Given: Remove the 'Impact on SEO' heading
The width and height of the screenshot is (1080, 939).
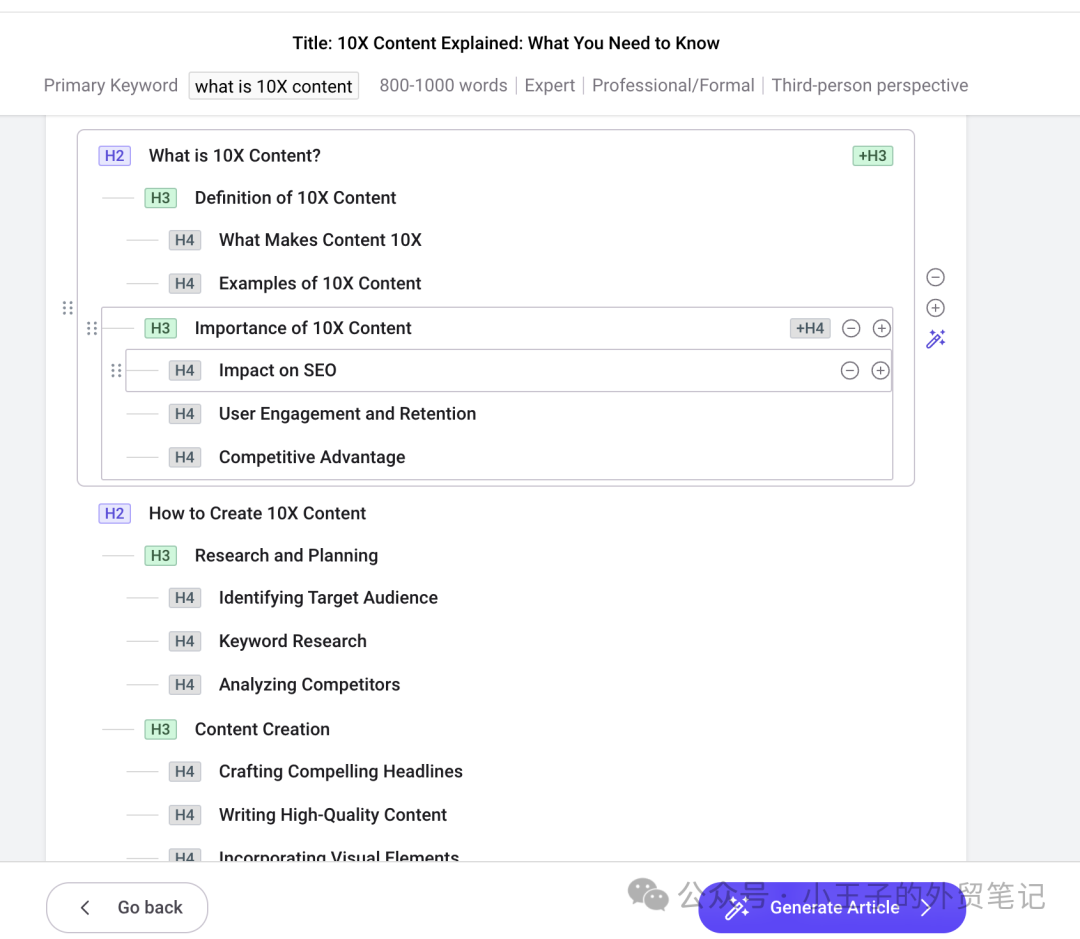Looking at the screenshot, I should click(x=850, y=371).
